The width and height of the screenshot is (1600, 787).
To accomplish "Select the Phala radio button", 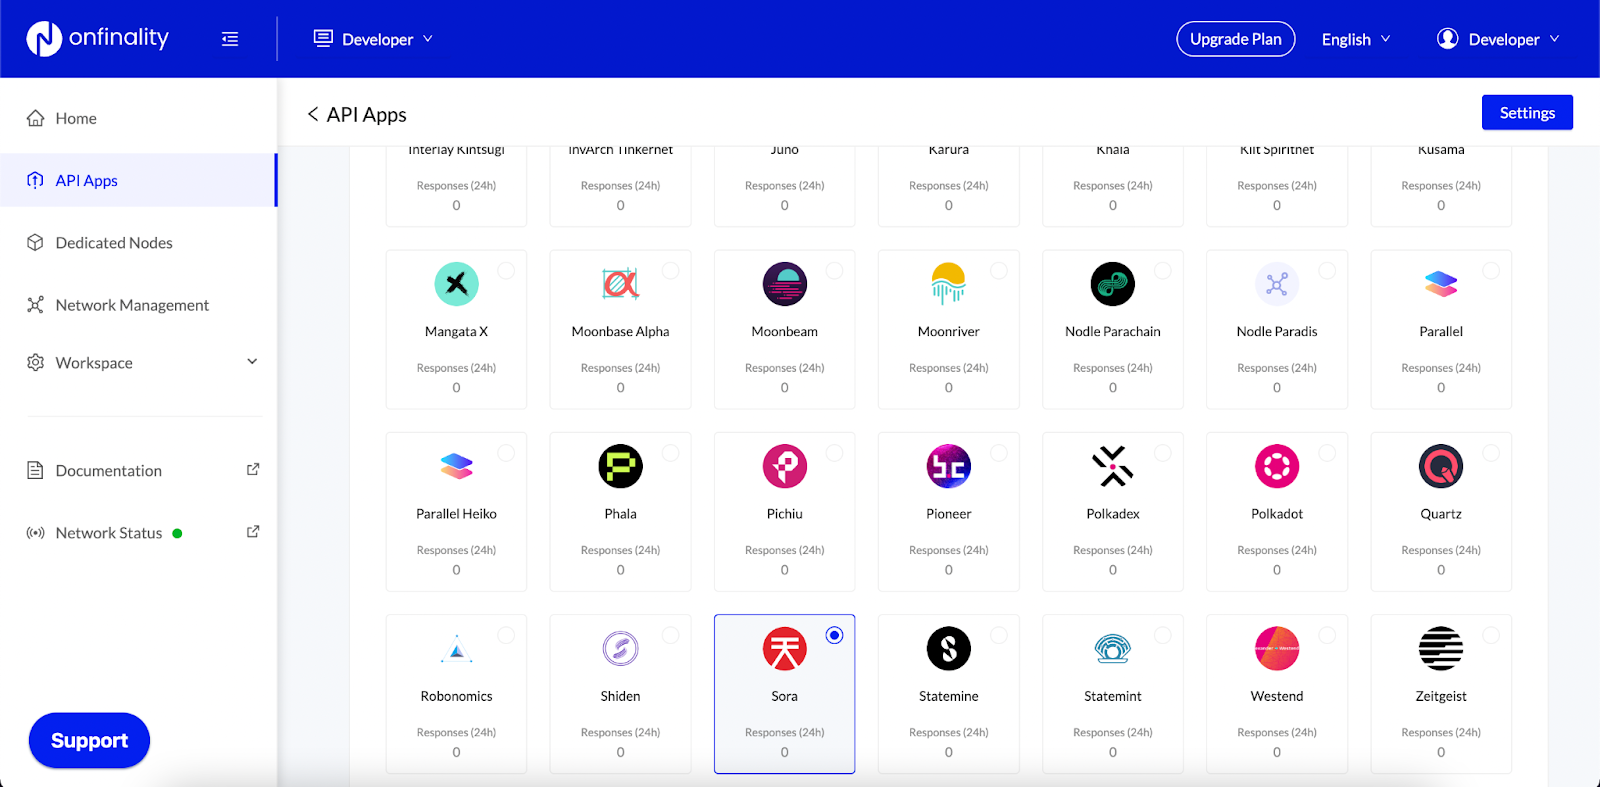I will click(x=670, y=453).
